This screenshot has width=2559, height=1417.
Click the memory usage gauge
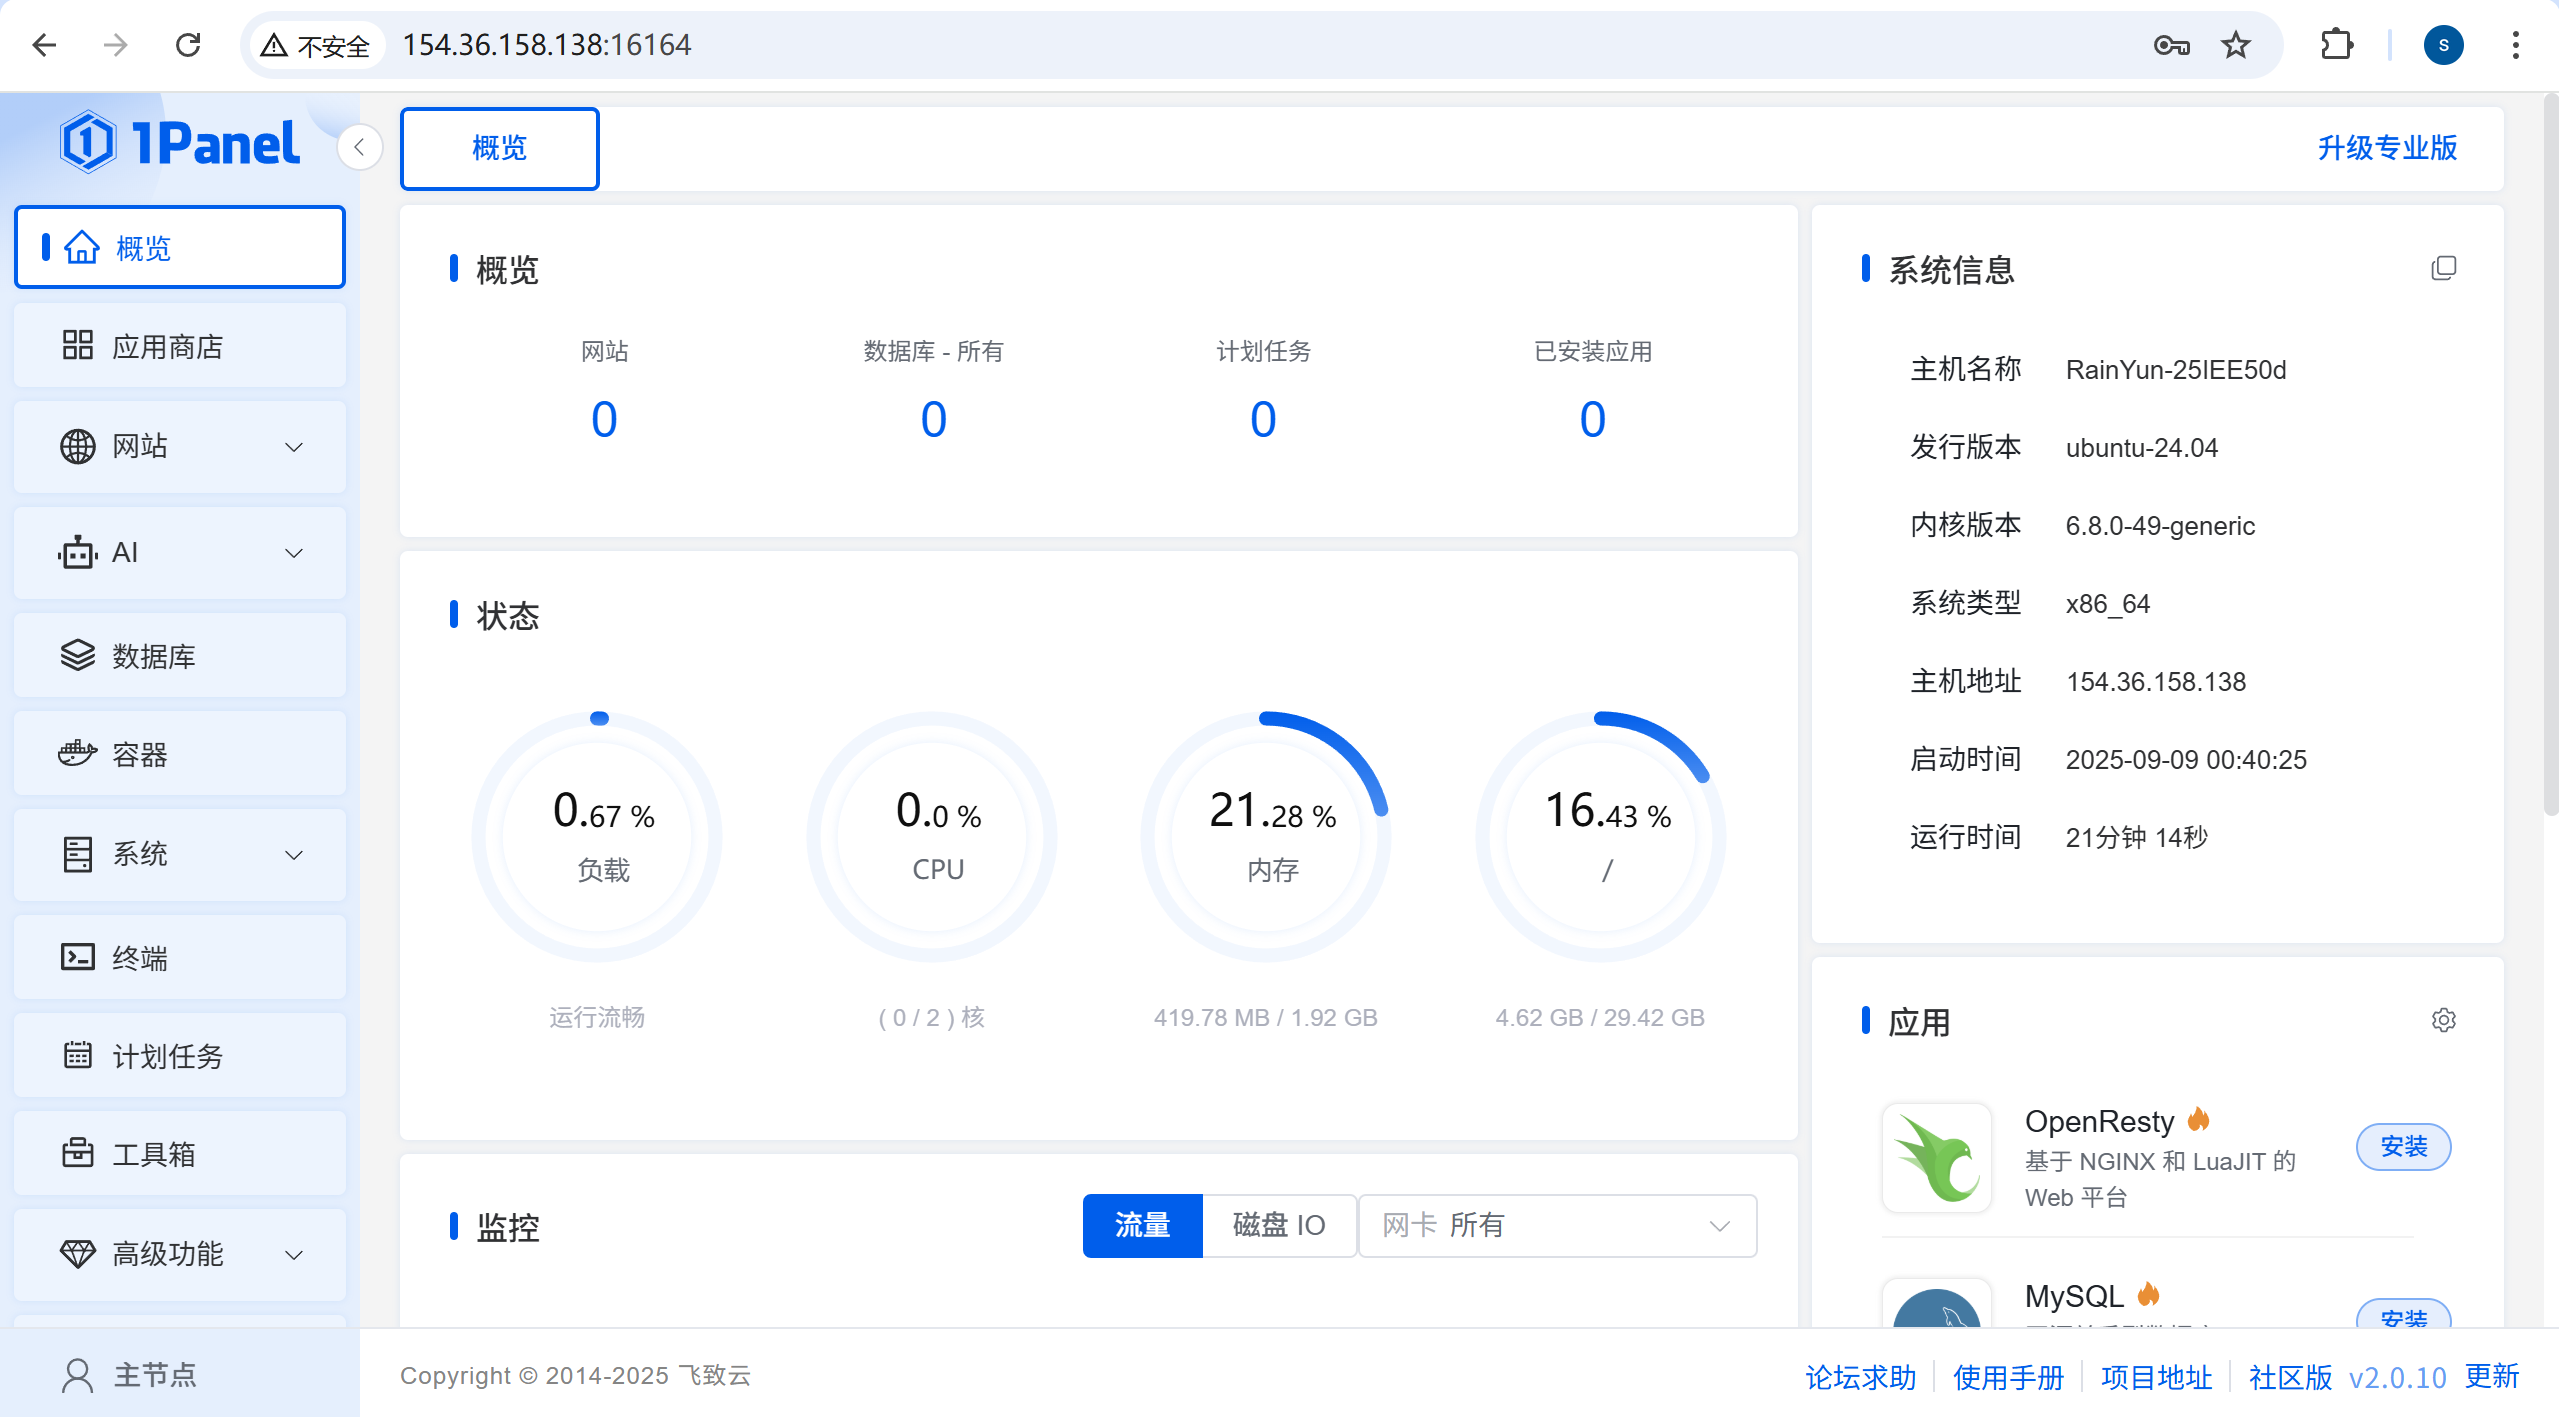click(x=1266, y=836)
